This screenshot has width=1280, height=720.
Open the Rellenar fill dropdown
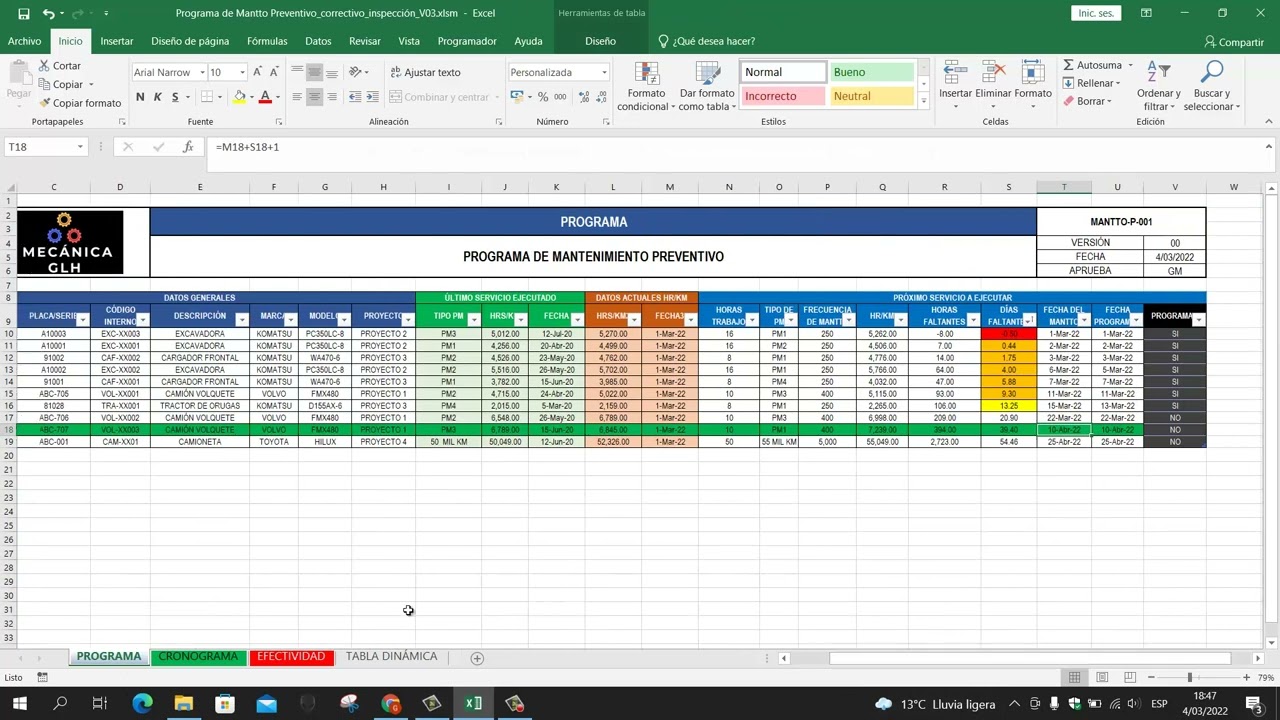(x=1094, y=84)
